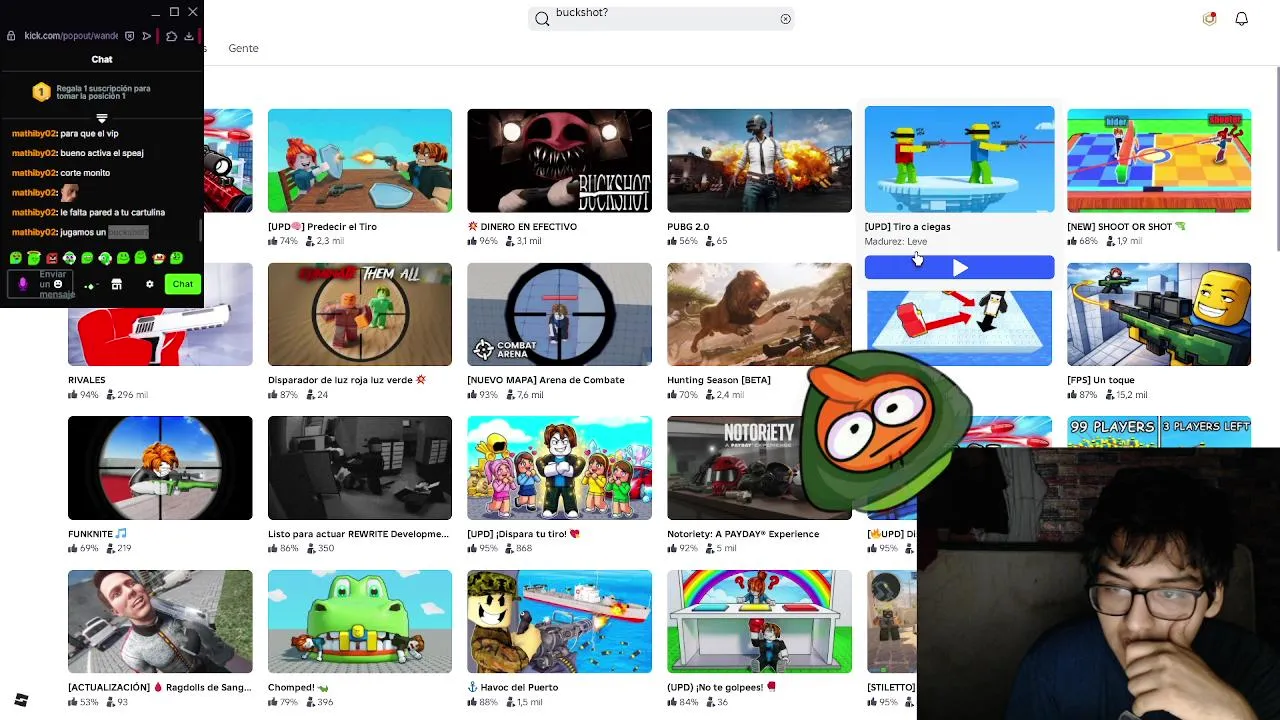The image size is (1280, 720).
Task: Click message 'le falta pared a tu cartulina'
Action: pos(112,212)
